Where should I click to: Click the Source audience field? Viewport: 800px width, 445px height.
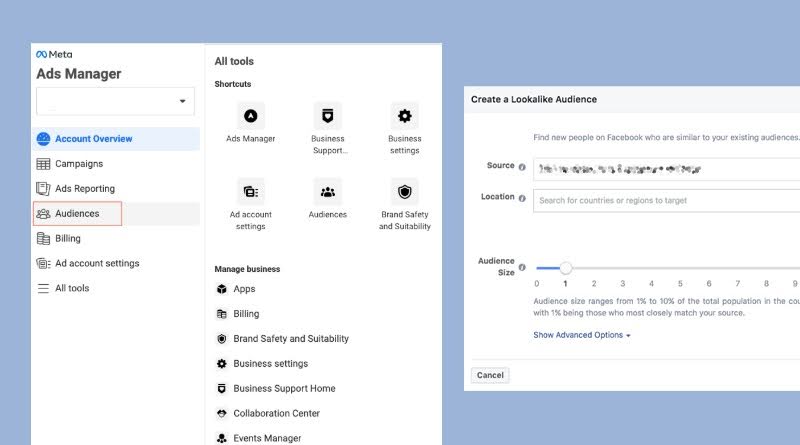[x=667, y=169]
